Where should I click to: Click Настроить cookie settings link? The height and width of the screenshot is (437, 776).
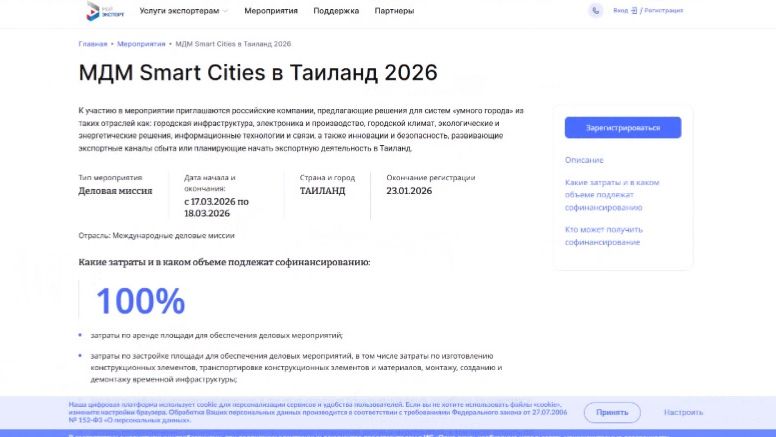point(683,412)
